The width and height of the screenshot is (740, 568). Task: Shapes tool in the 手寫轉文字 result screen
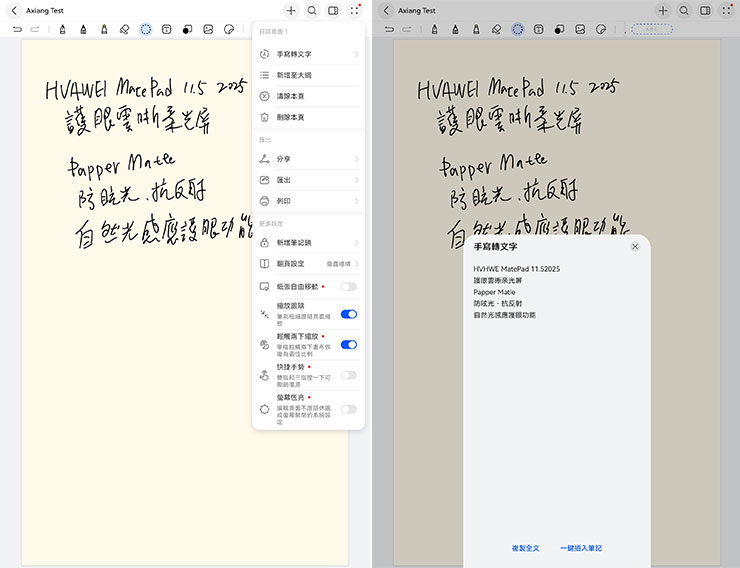559,29
